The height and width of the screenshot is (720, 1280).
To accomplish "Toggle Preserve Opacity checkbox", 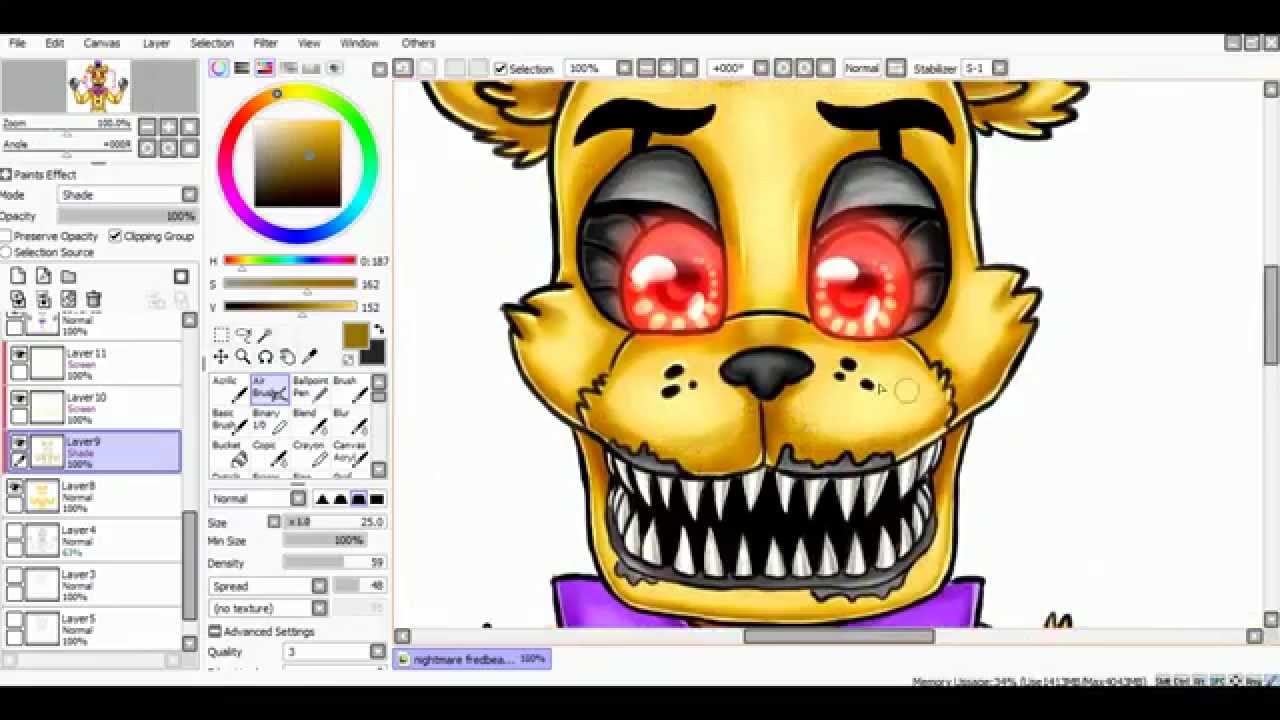I will 6,236.
